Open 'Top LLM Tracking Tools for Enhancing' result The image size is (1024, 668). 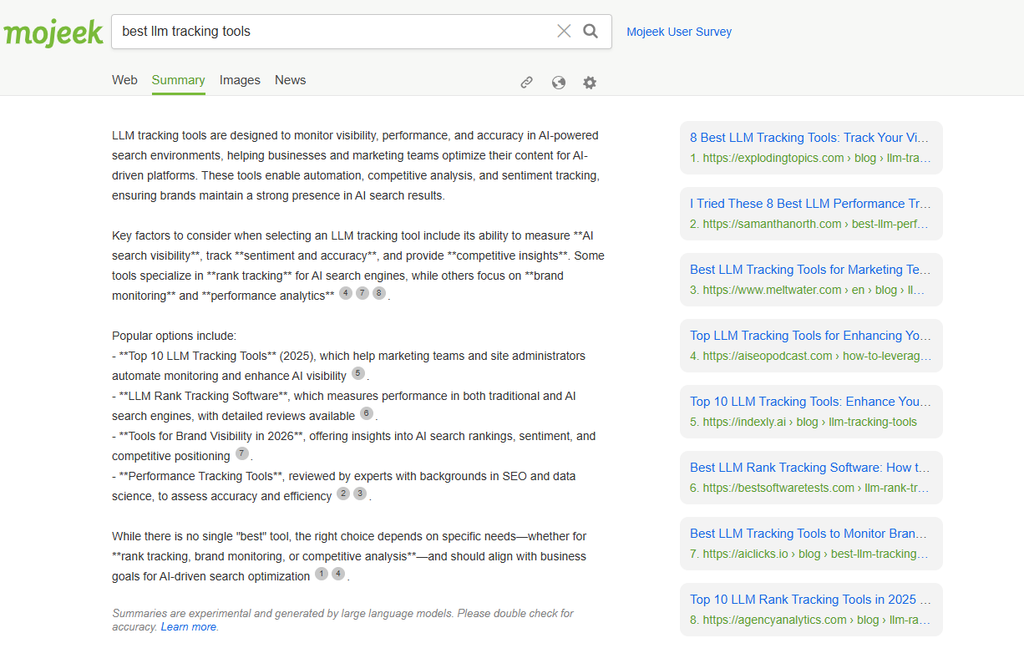[810, 336]
